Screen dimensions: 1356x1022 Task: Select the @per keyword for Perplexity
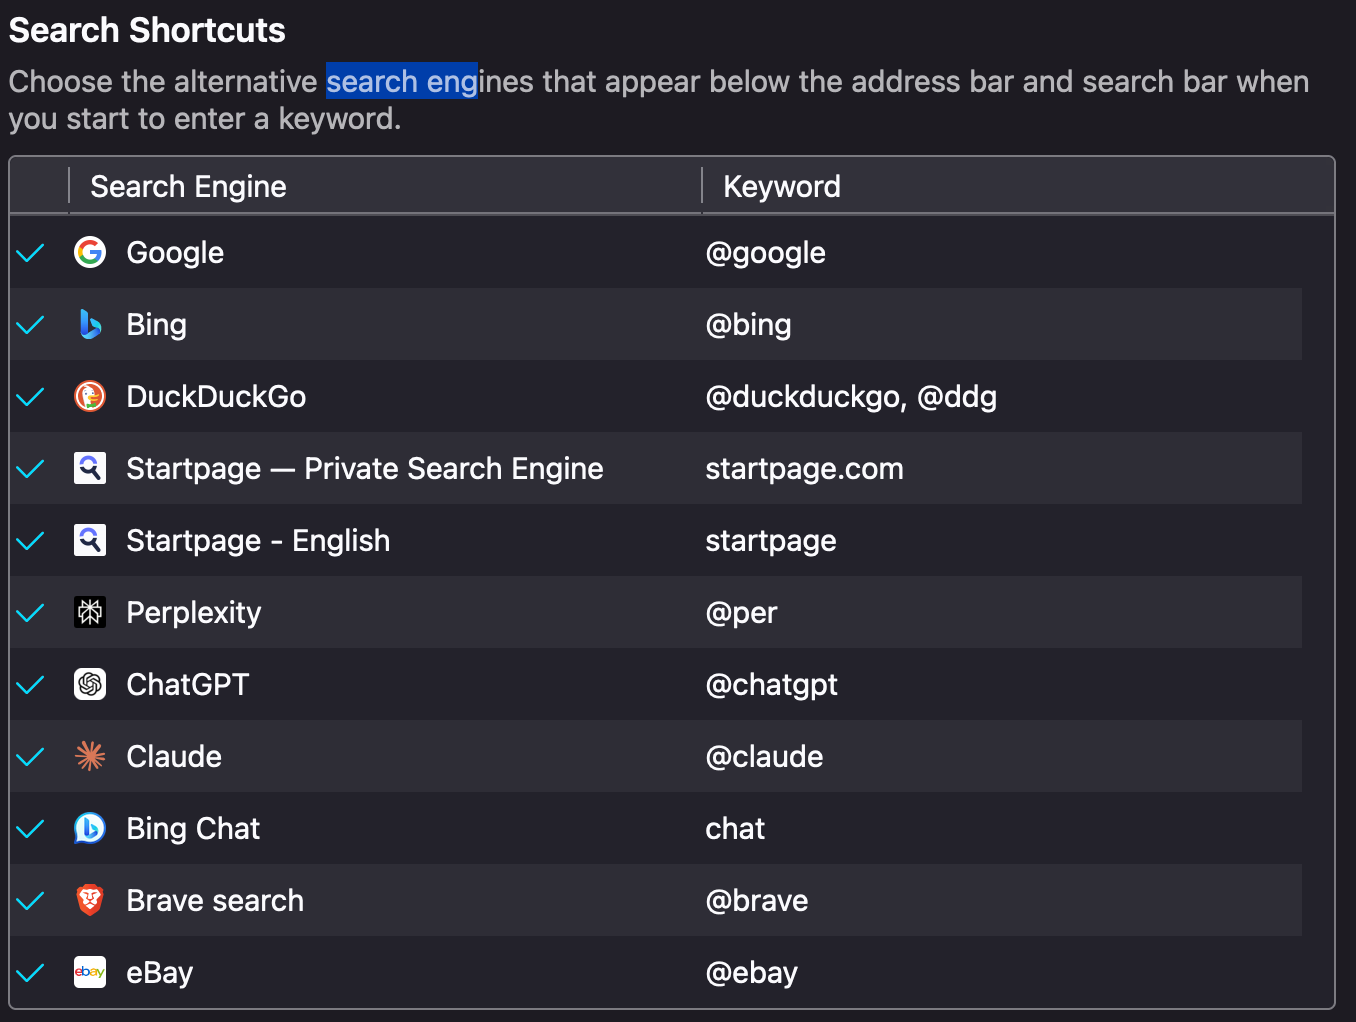pos(741,612)
